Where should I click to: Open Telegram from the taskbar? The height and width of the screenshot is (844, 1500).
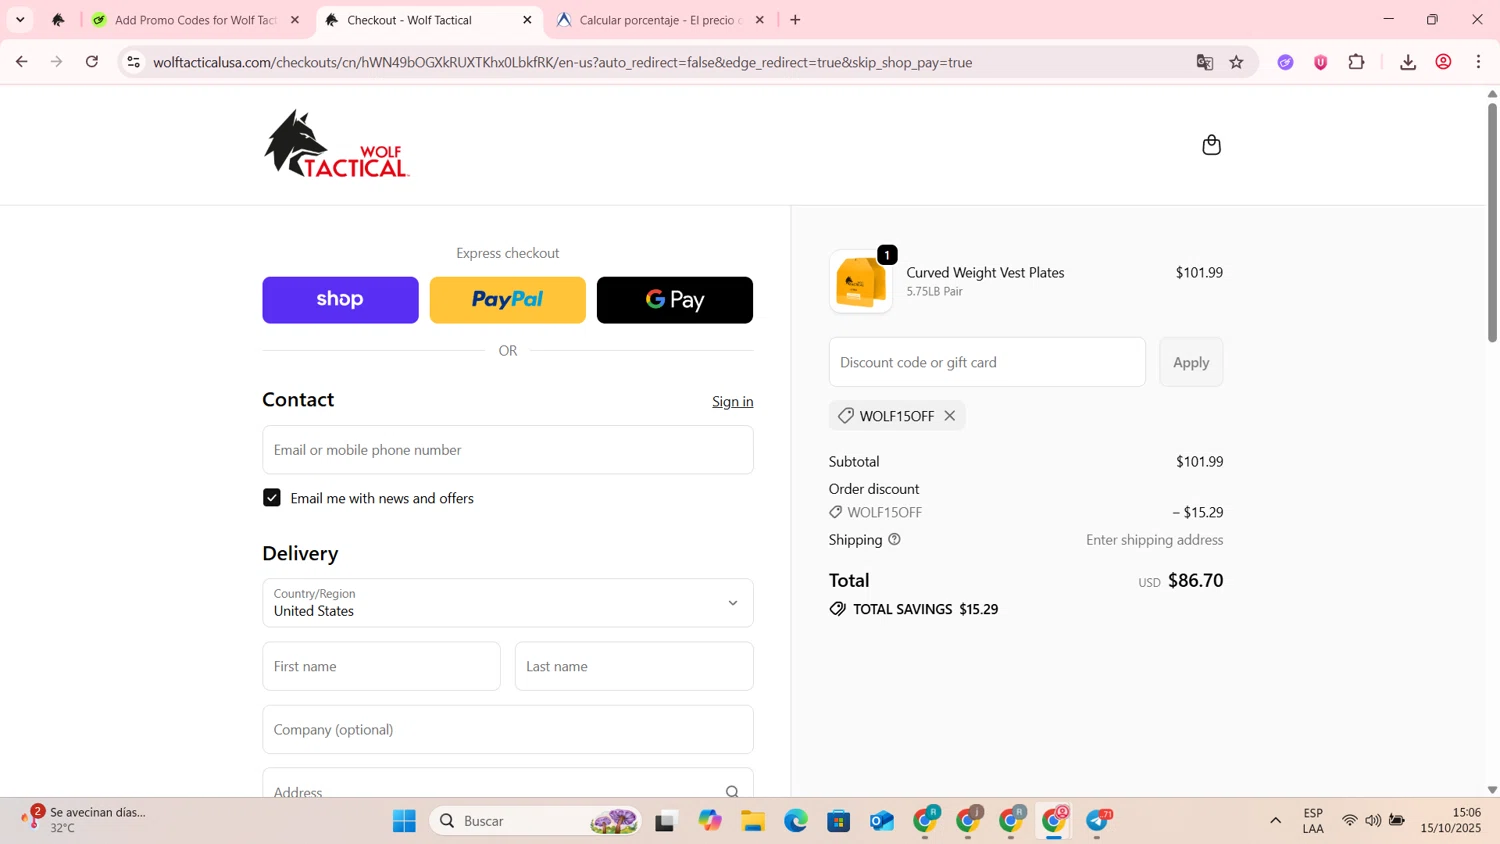1098,821
